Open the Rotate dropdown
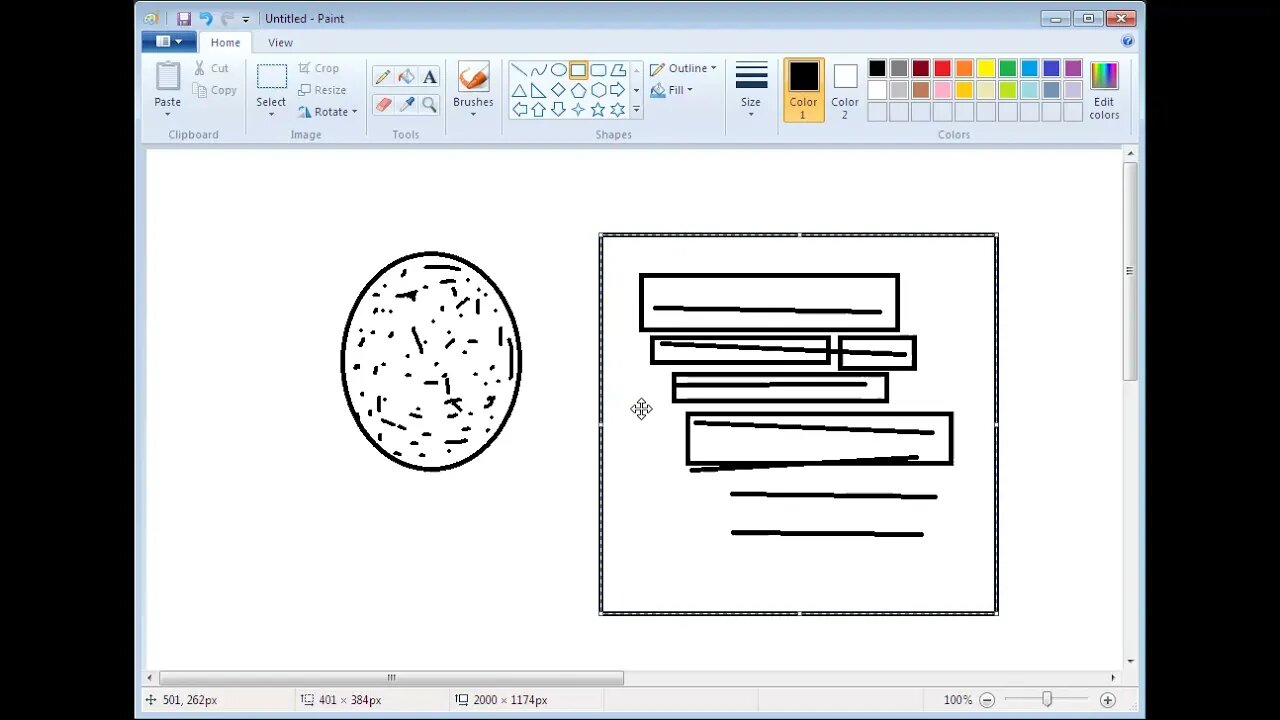The image size is (1280, 720). (x=327, y=111)
